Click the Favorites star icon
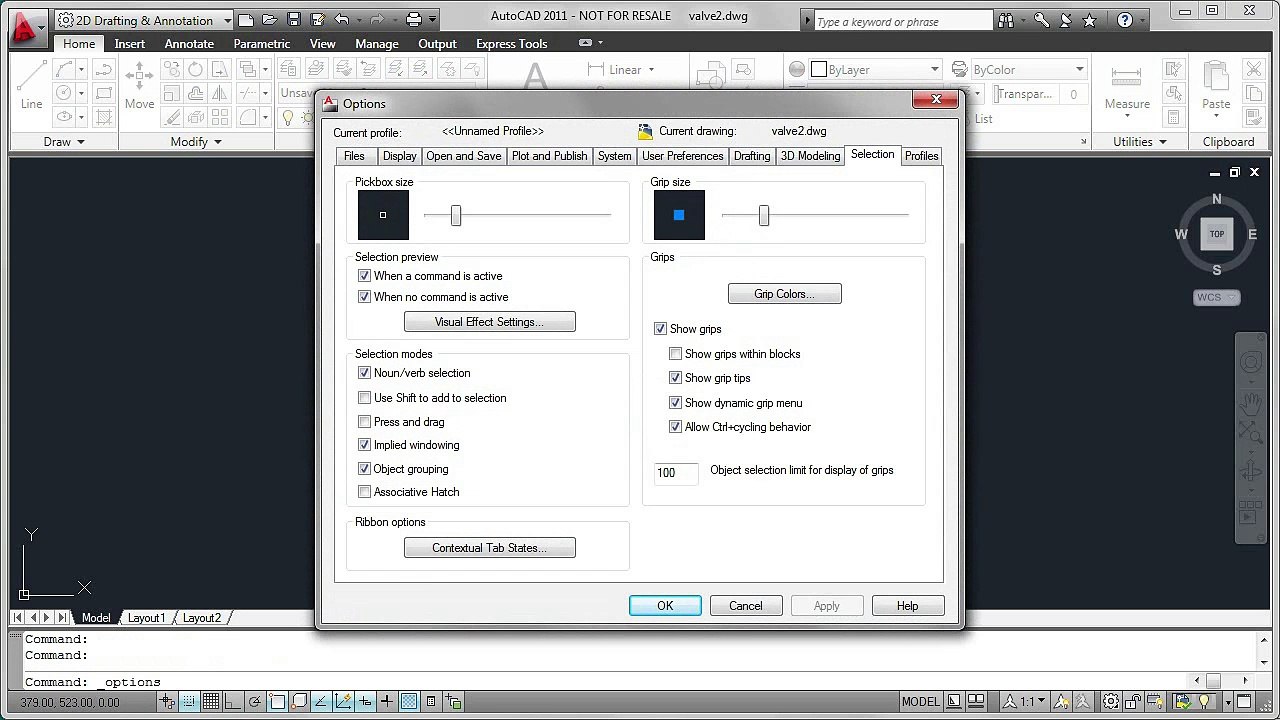 pos(1089,20)
